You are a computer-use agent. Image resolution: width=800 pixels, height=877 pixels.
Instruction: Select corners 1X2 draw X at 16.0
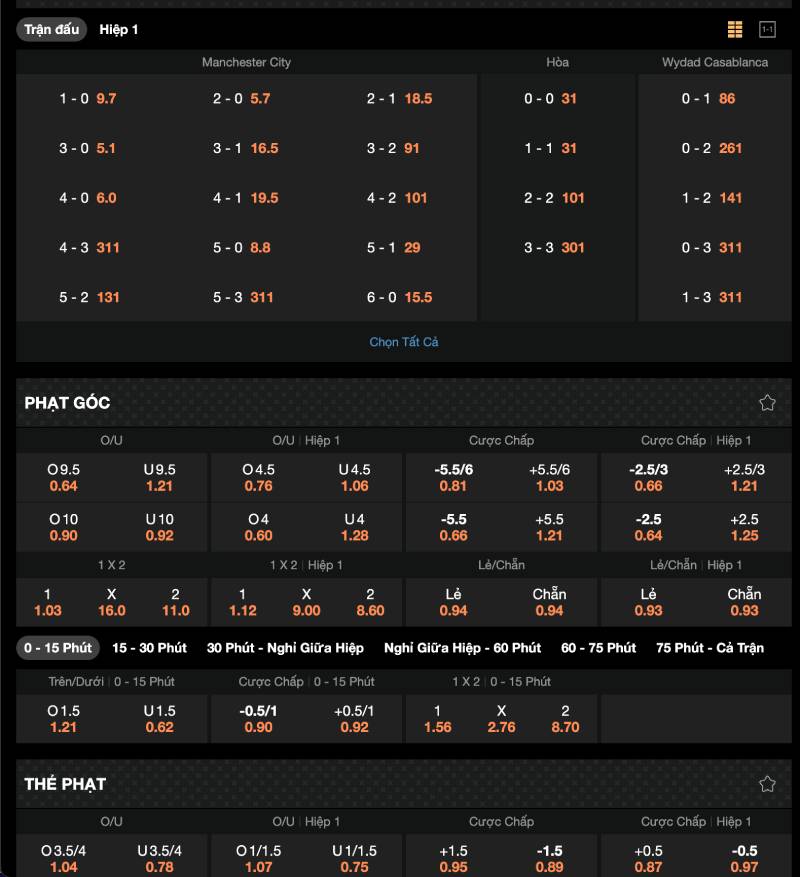(111, 602)
